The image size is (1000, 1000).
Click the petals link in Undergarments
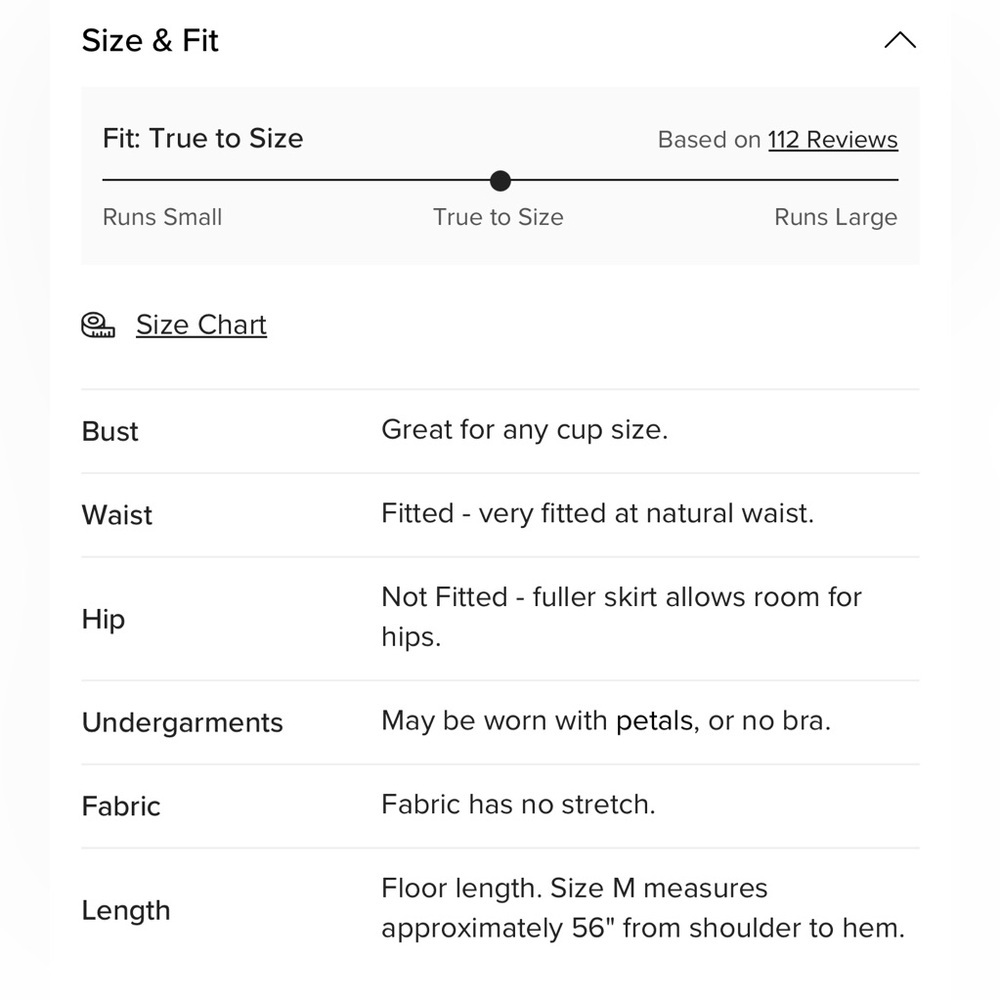[654, 721]
